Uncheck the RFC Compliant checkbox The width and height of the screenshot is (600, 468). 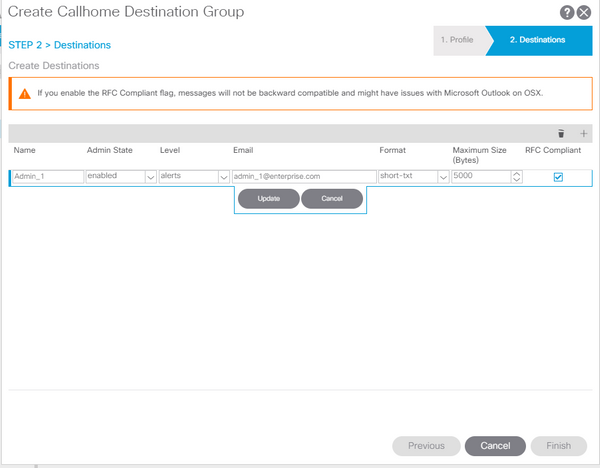pyautogui.click(x=558, y=177)
